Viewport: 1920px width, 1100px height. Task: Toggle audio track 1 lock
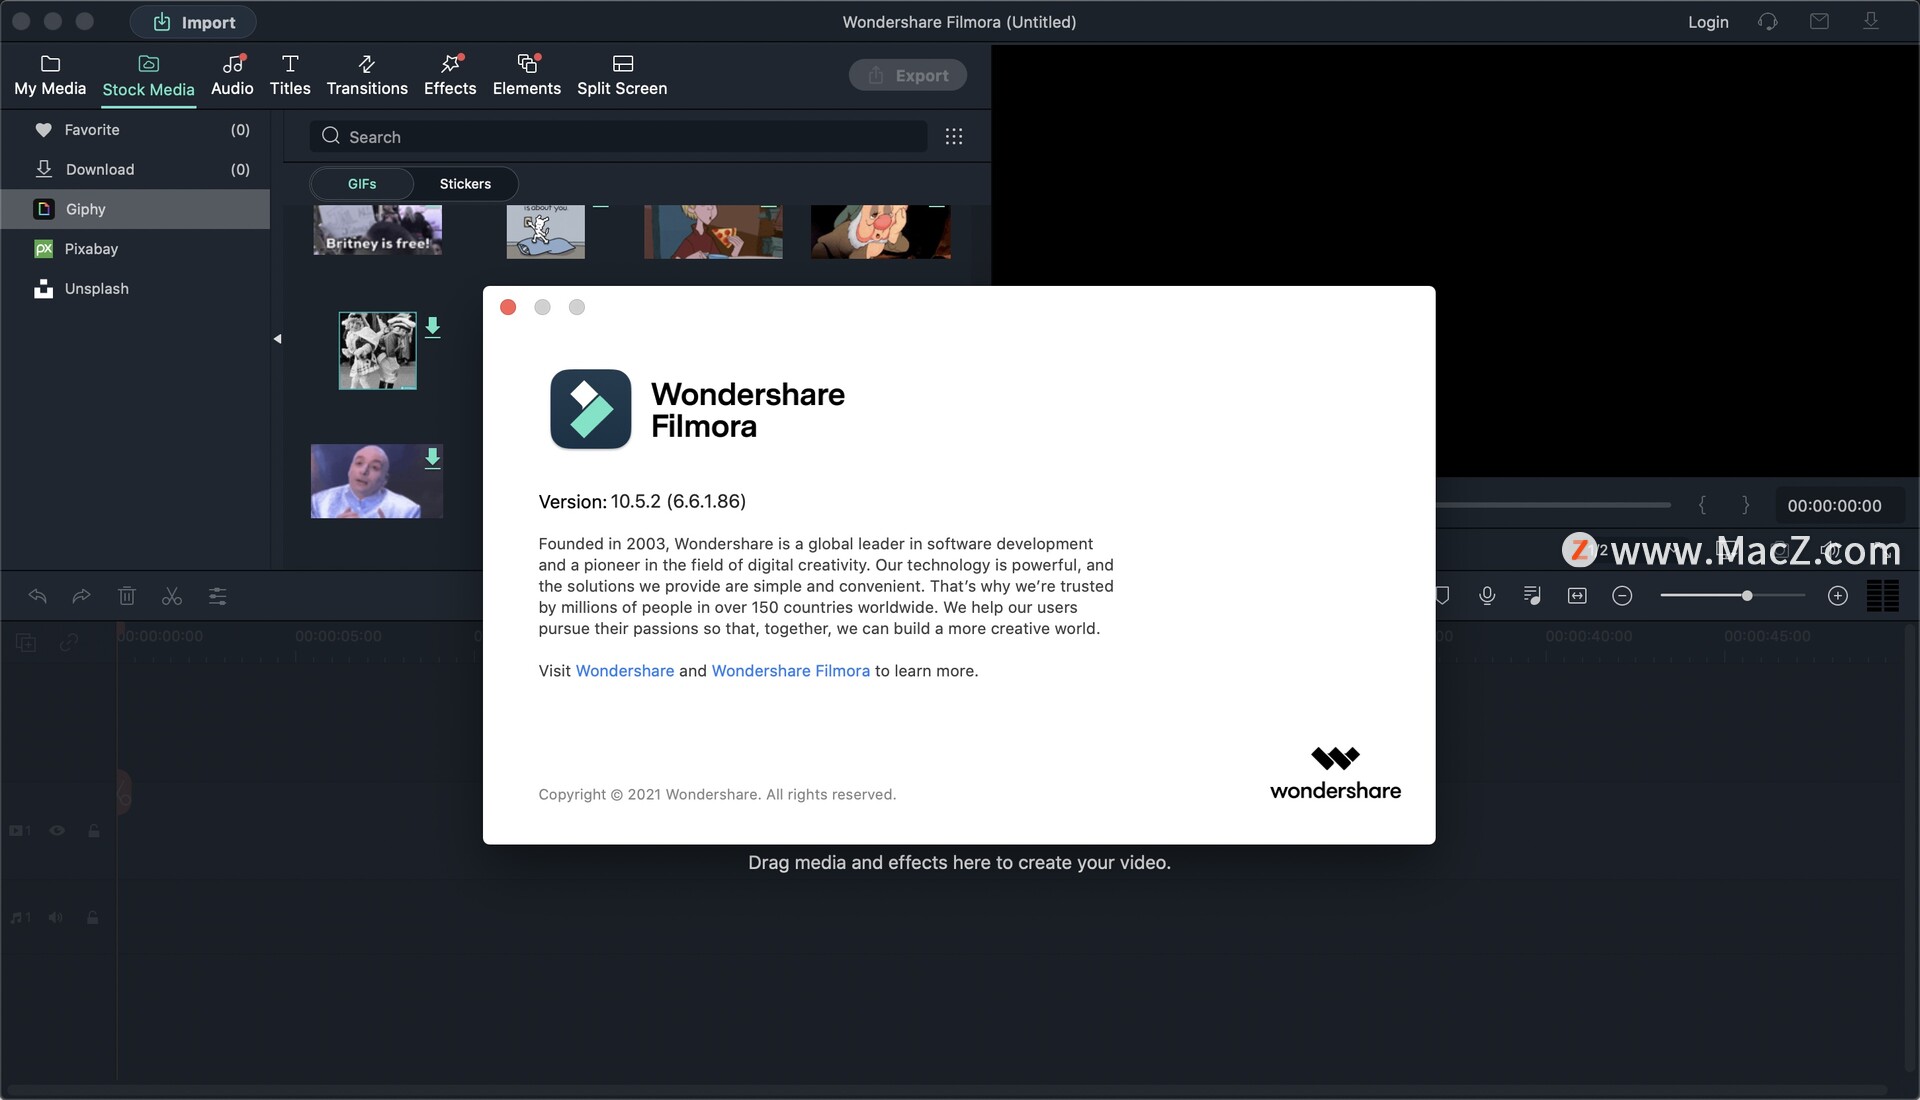pos(92,918)
